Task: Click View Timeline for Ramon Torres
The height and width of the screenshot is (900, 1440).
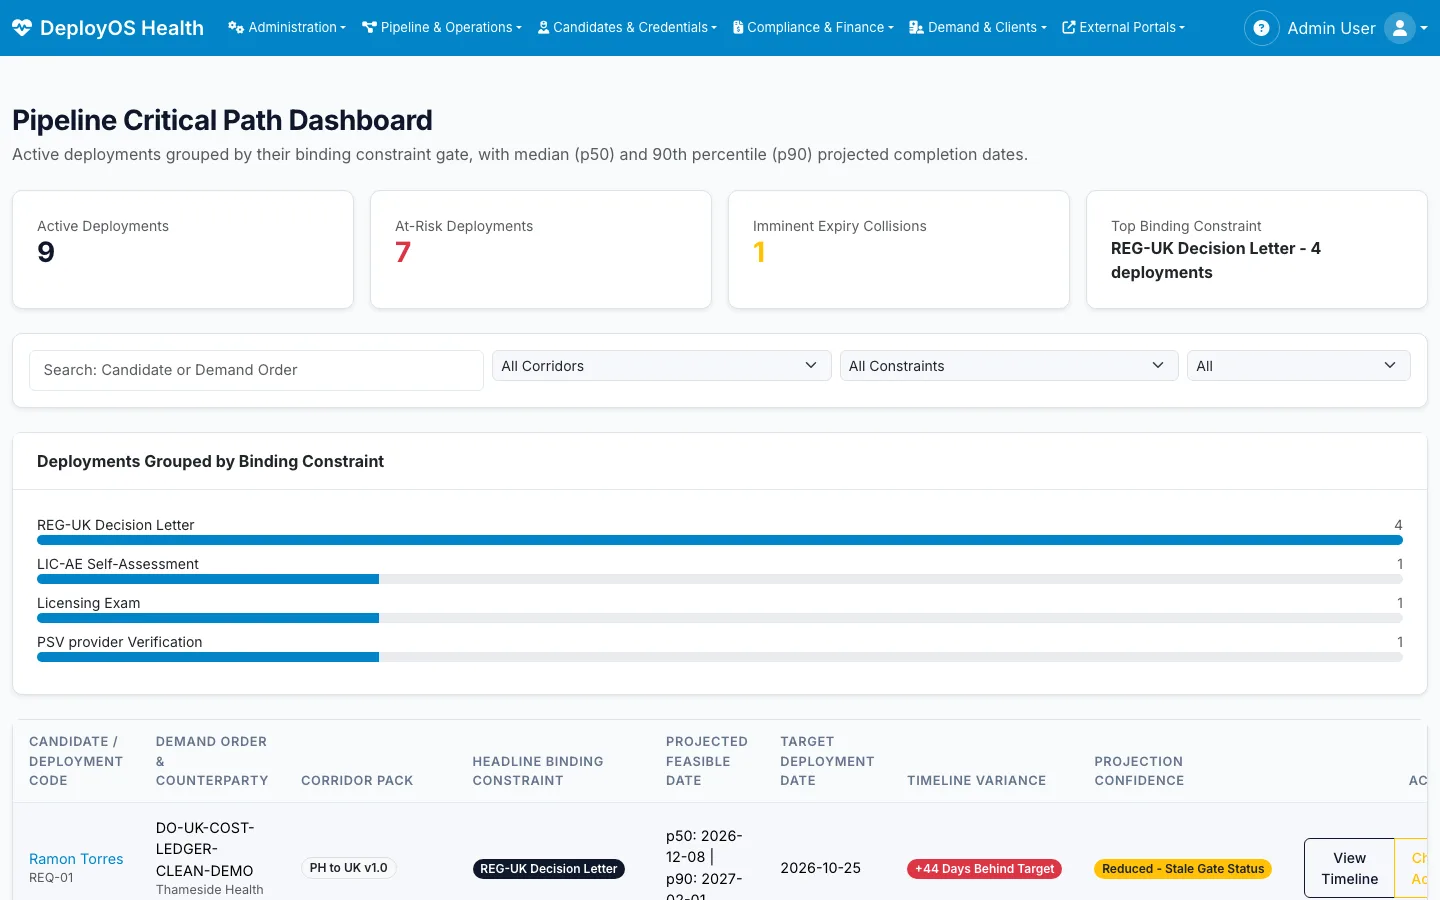Action: point(1349,868)
